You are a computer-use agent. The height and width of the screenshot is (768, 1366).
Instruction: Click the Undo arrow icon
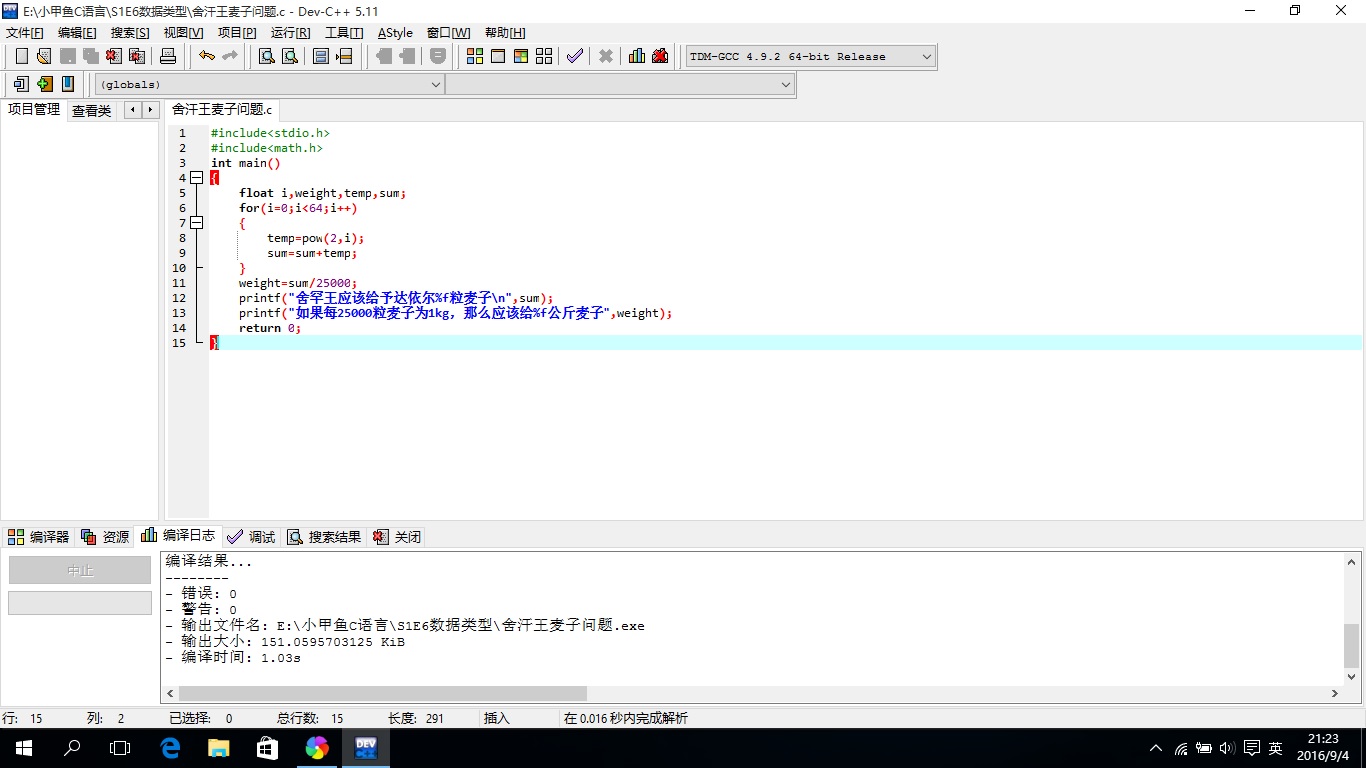pos(207,56)
